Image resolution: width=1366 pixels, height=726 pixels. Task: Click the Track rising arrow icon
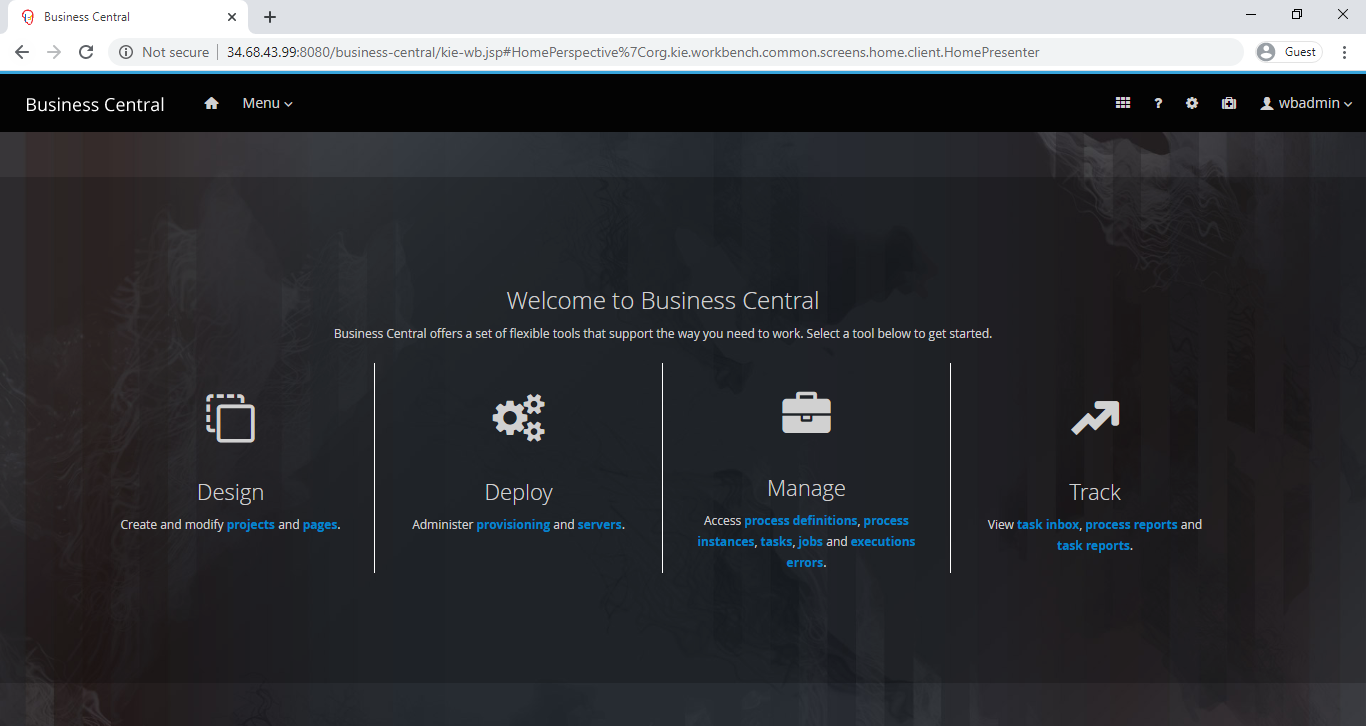click(1095, 418)
